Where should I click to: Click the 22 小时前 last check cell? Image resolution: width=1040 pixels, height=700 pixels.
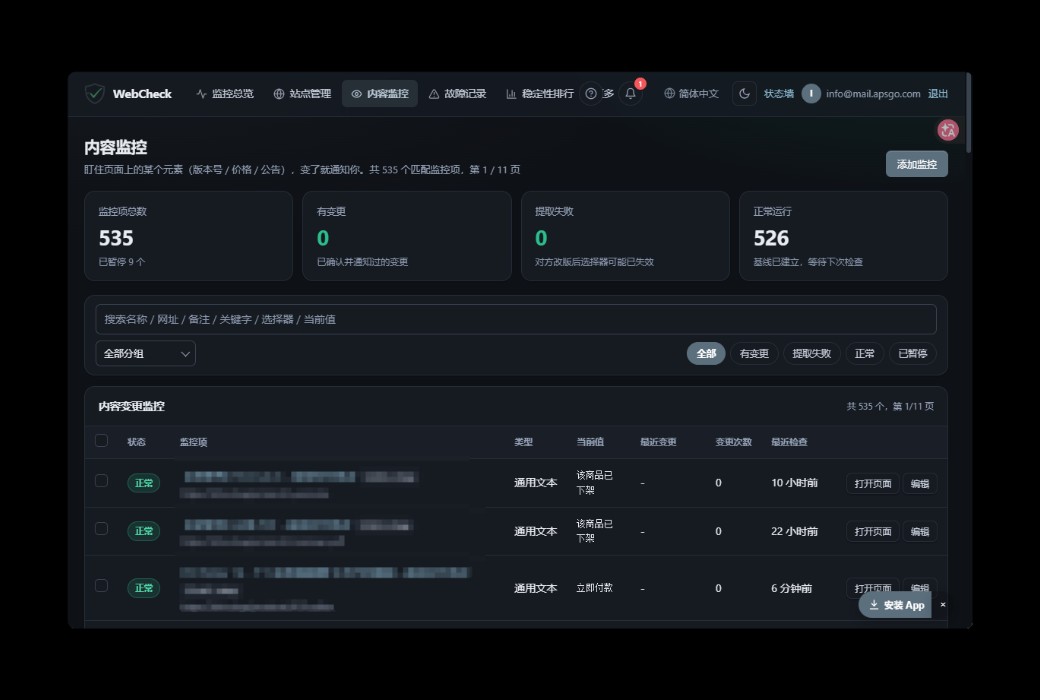point(794,531)
